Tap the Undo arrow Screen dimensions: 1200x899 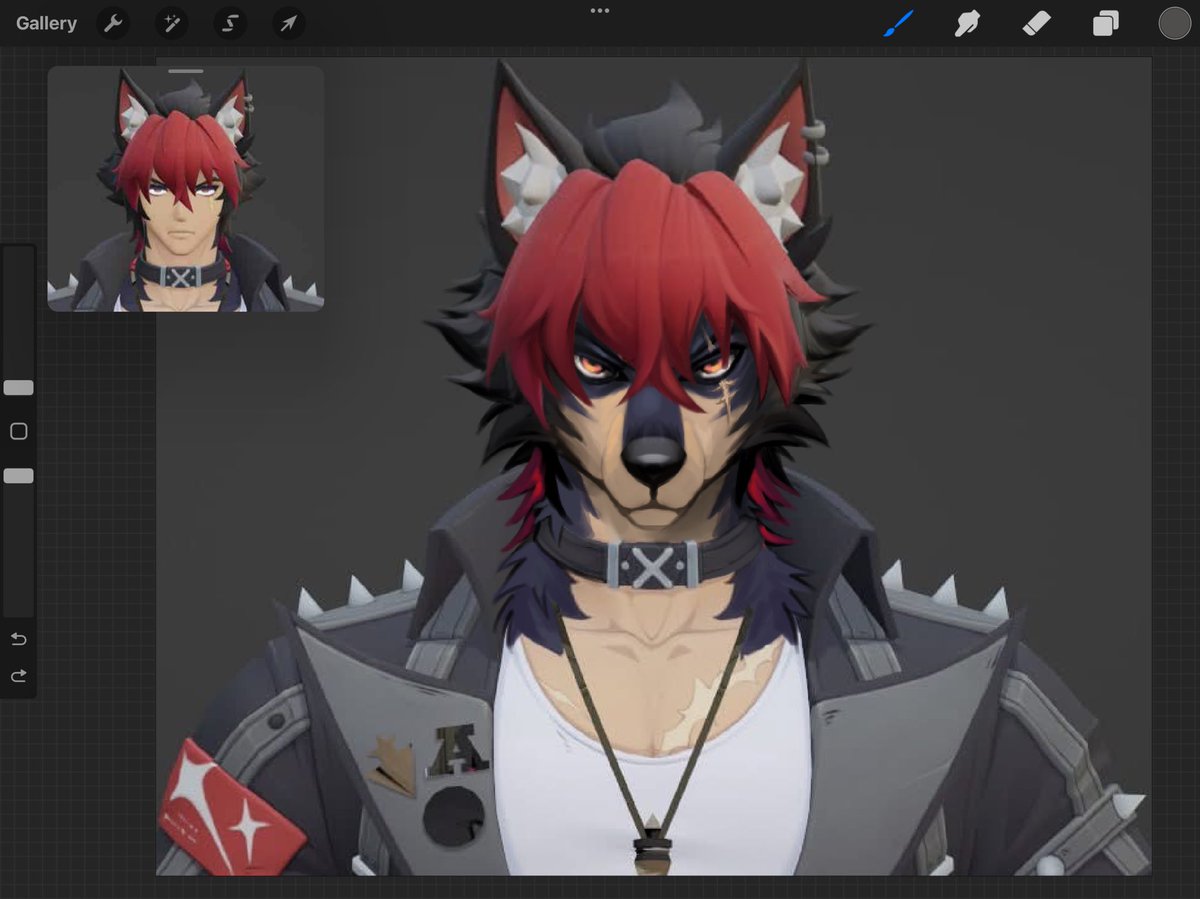pyautogui.click(x=18, y=638)
